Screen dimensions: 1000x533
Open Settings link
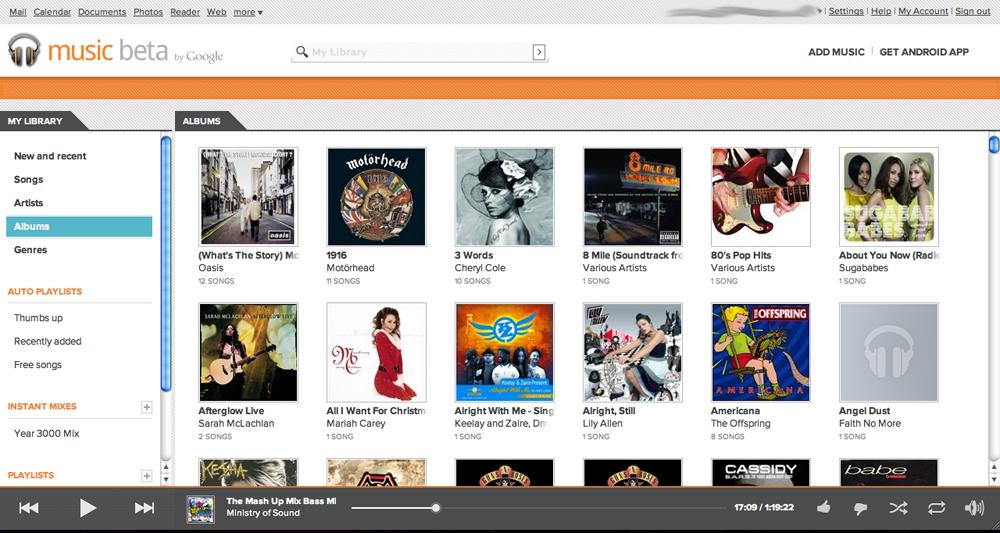(x=846, y=11)
